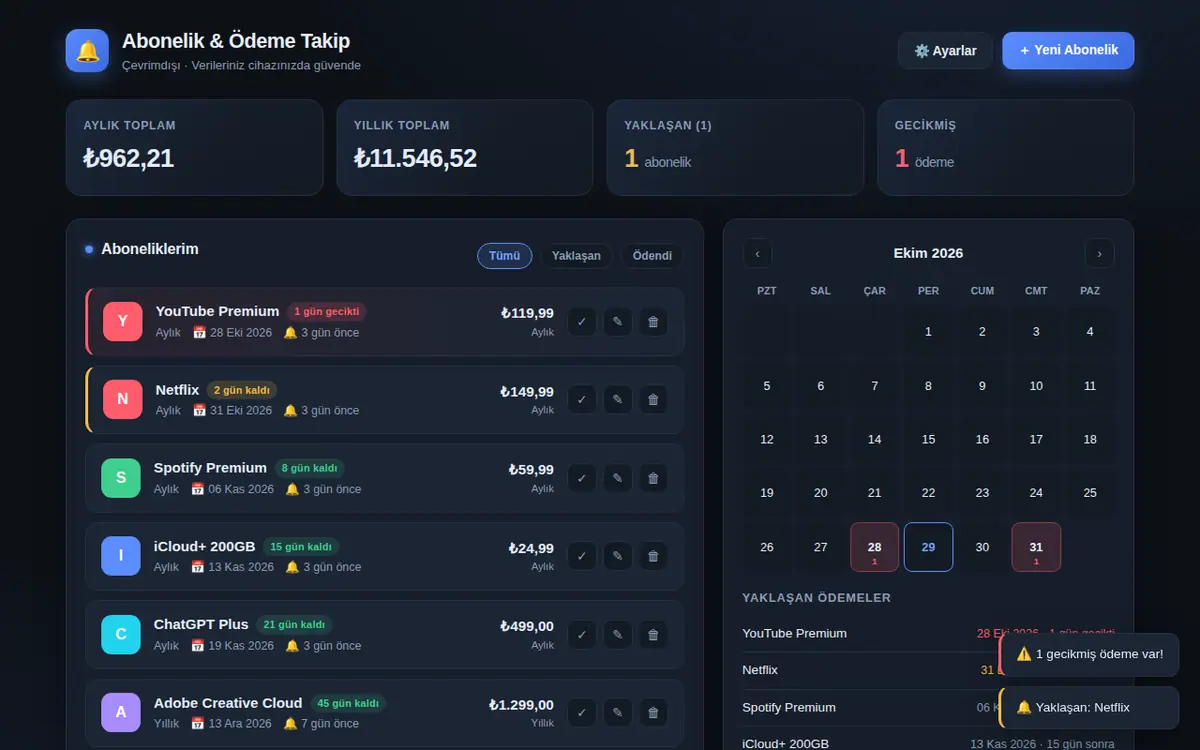Mark iCloud+ 200GB as paid

point(582,556)
